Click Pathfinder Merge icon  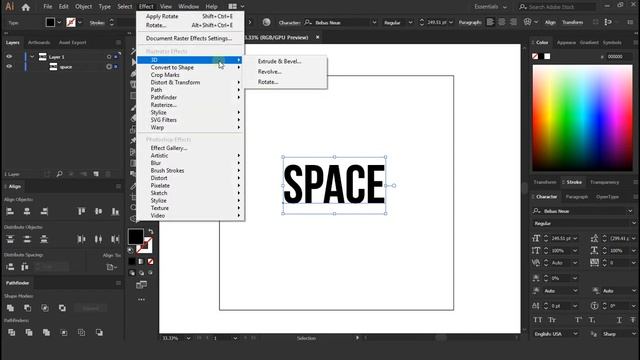[47, 332]
